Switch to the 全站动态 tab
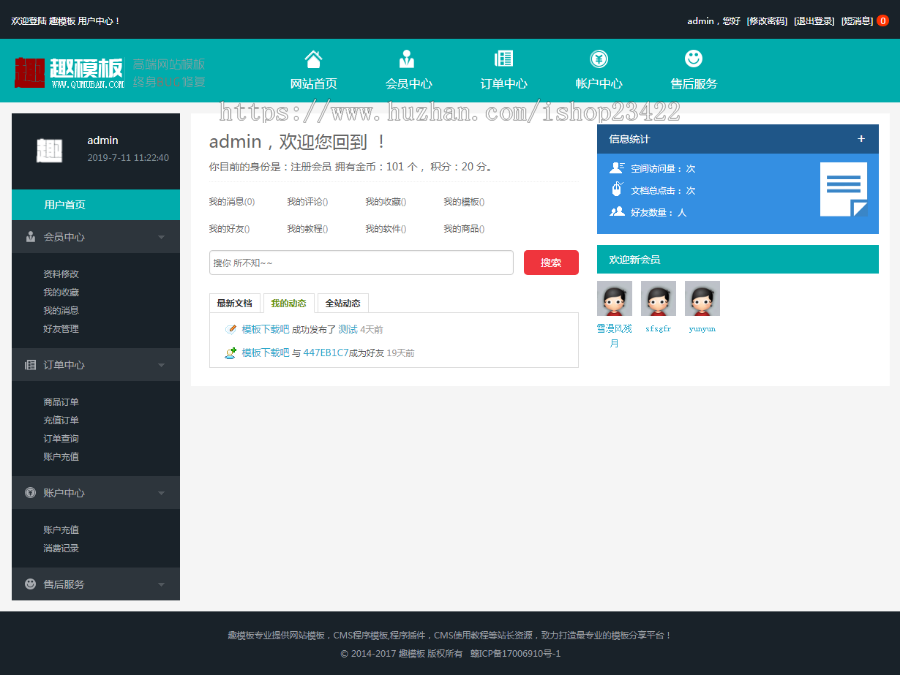Screen dimensions: 900x675 click(343, 303)
